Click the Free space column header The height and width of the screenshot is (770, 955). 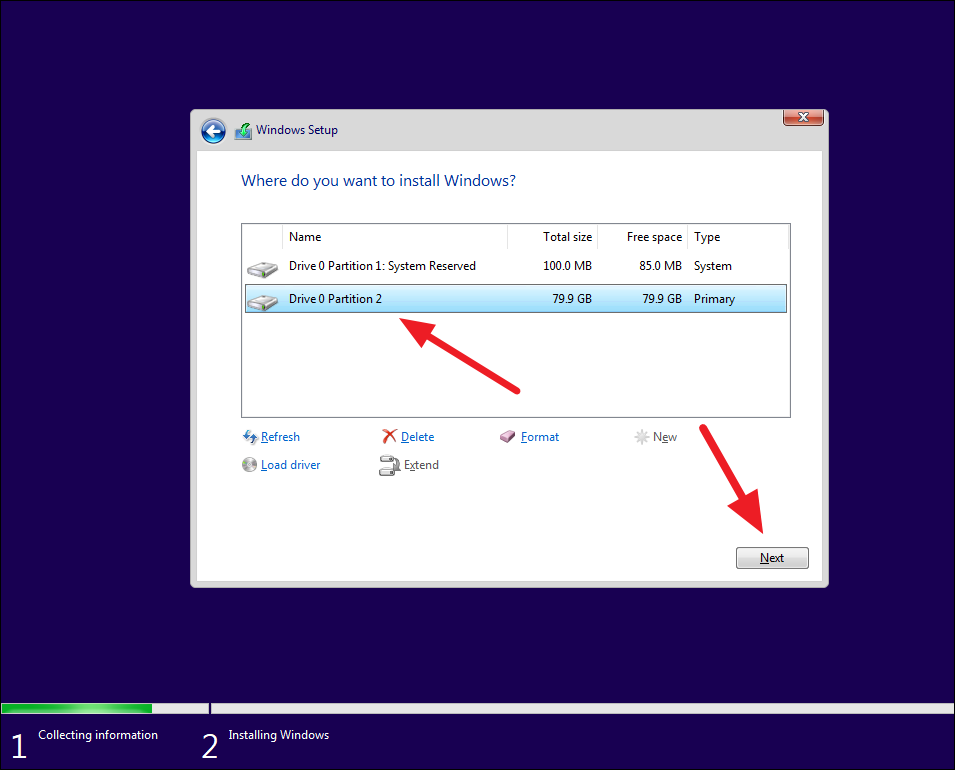pyautogui.click(x=643, y=237)
